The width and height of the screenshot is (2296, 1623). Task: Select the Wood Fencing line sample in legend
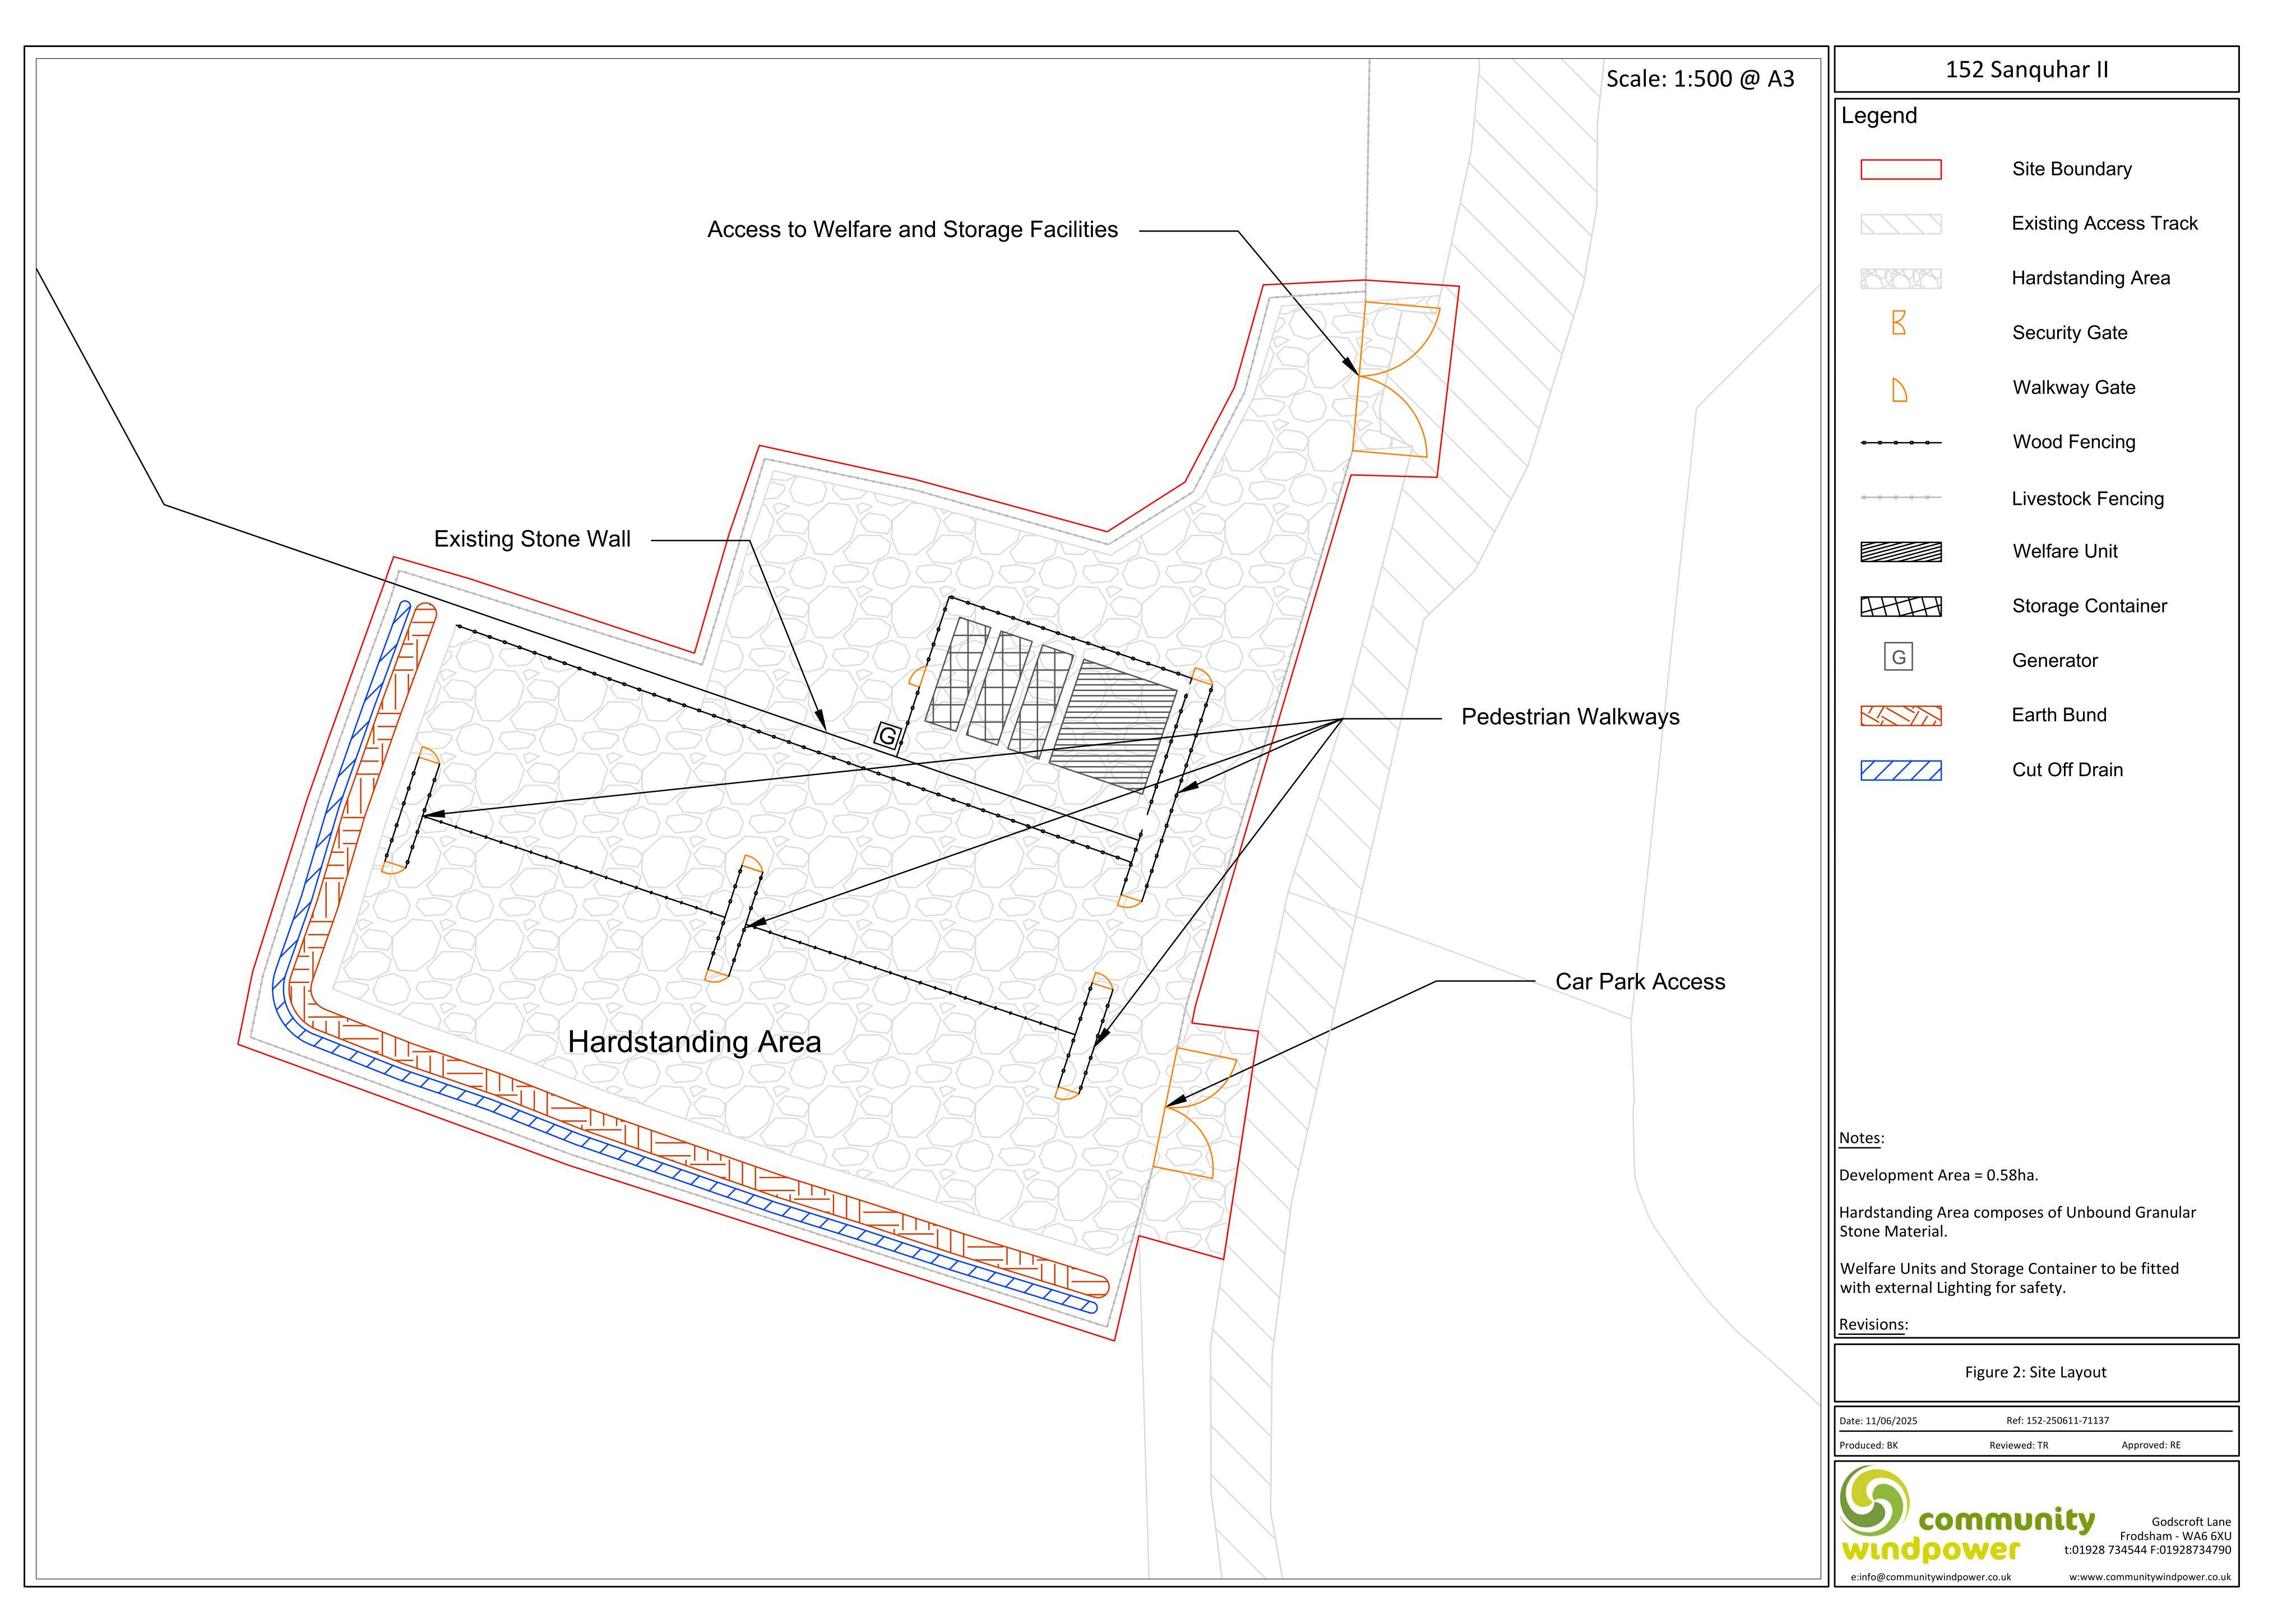[1900, 442]
